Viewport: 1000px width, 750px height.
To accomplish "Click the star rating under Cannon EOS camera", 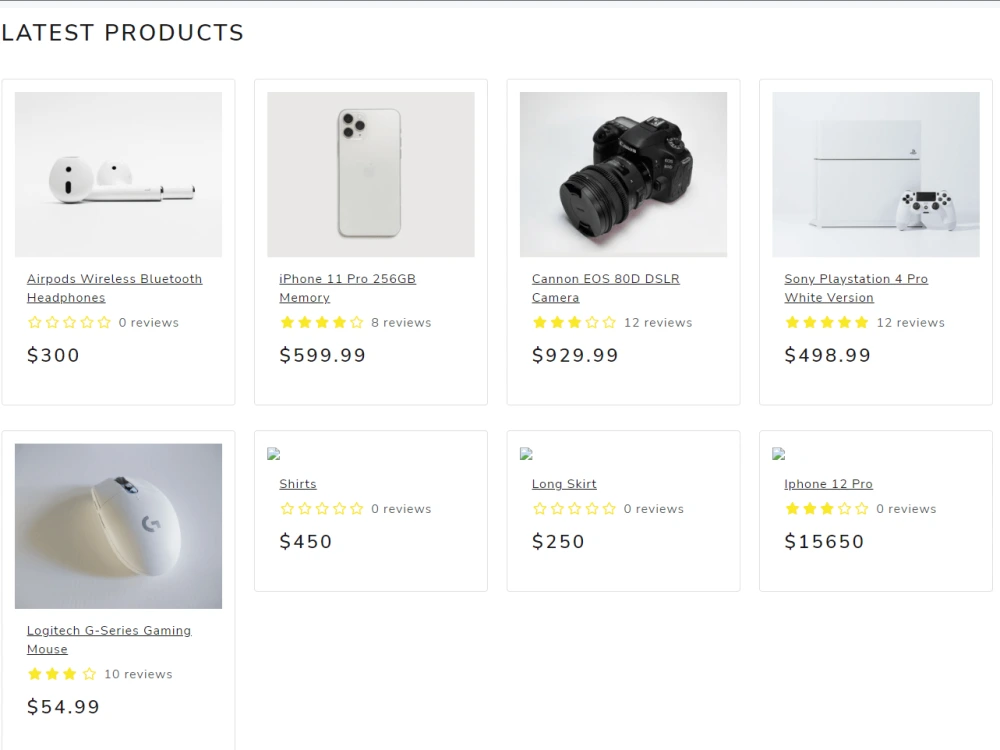I will click(x=575, y=322).
